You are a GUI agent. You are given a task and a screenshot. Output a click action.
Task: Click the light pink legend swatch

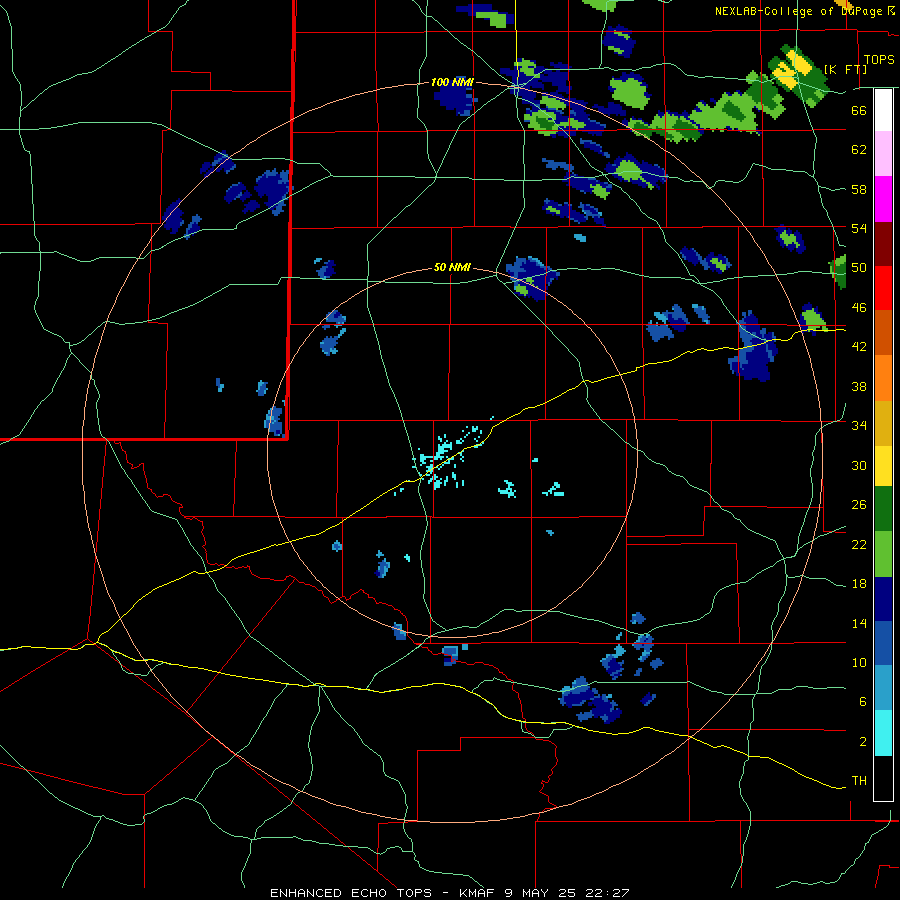(x=883, y=153)
